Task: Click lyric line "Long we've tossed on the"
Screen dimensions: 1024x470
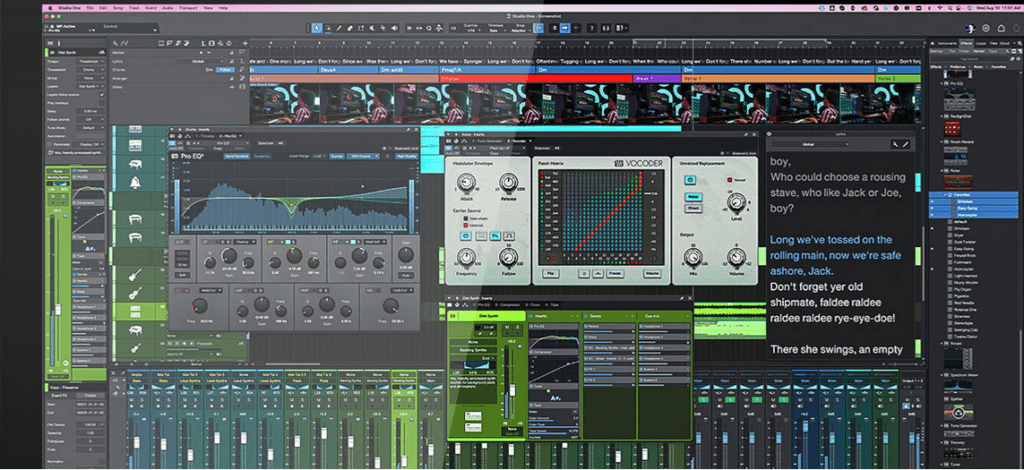Action: pos(831,240)
